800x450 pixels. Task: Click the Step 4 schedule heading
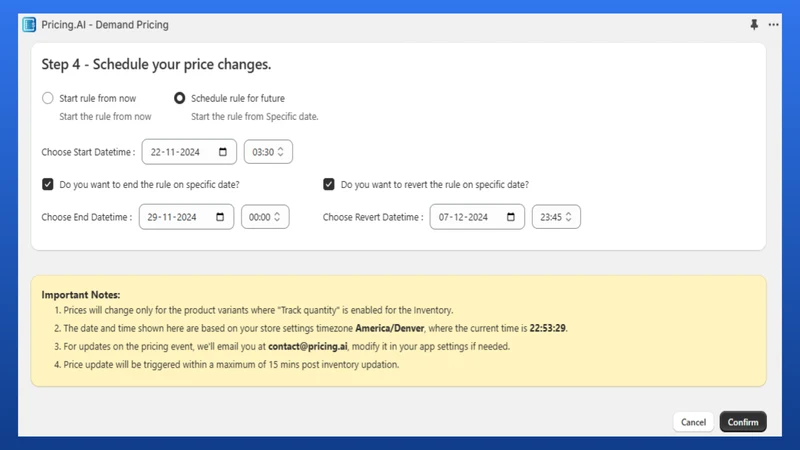click(x=156, y=64)
